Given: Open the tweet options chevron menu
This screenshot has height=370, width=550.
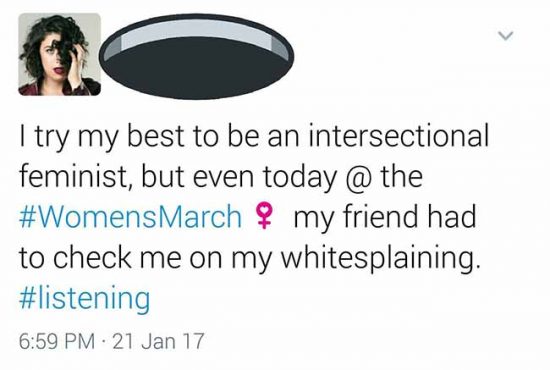Looking at the screenshot, I should click(x=505, y=35).
